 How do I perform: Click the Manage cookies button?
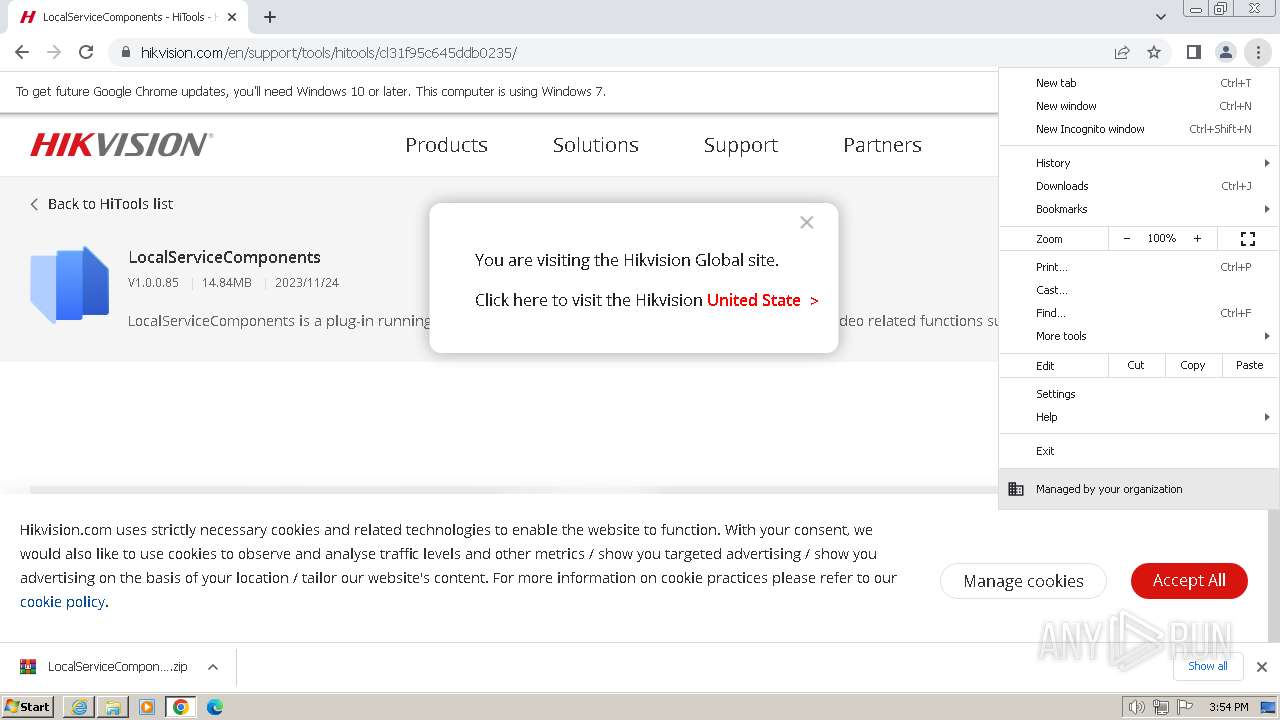tap(1023, 581)
